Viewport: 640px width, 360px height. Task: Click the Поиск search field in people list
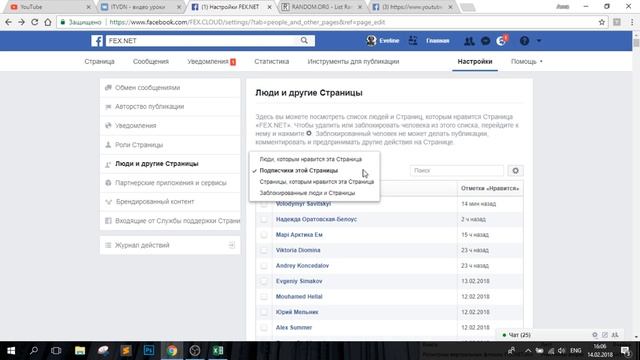[457, 171]
